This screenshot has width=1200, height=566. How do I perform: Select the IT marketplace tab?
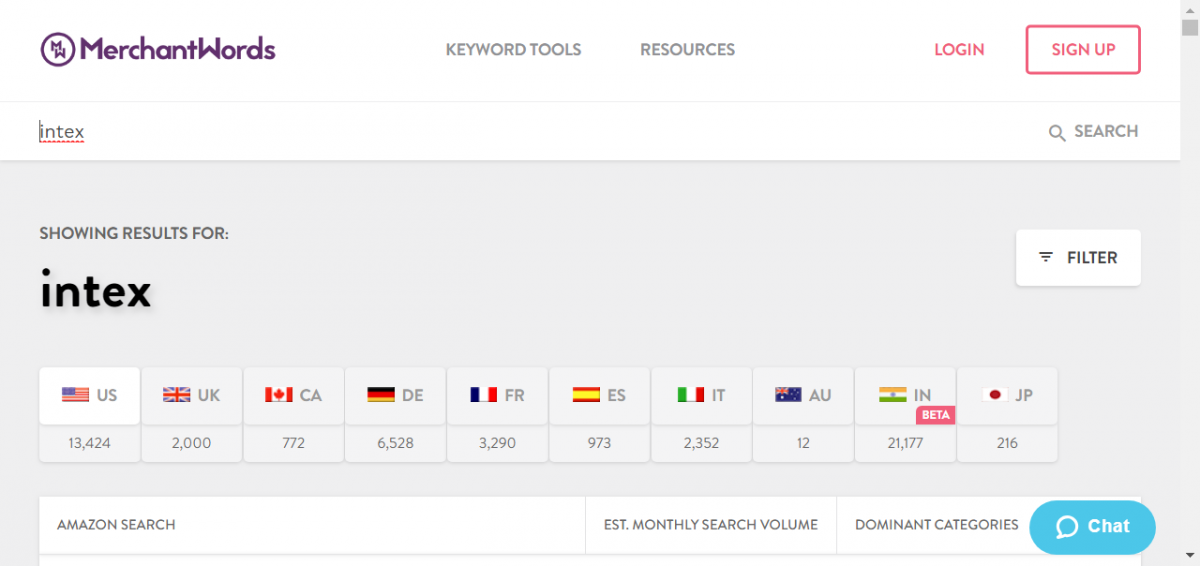click(x=702, y=395)
